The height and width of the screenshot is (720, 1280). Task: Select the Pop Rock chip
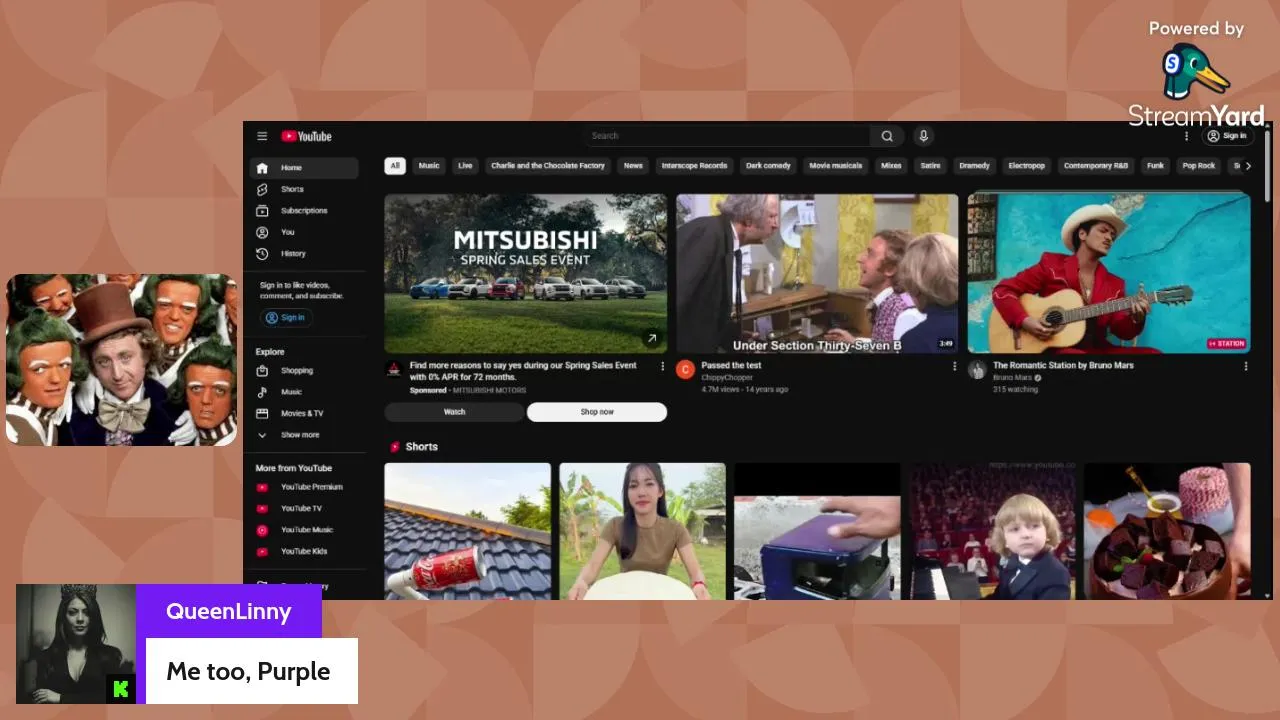click(1199, 166)
